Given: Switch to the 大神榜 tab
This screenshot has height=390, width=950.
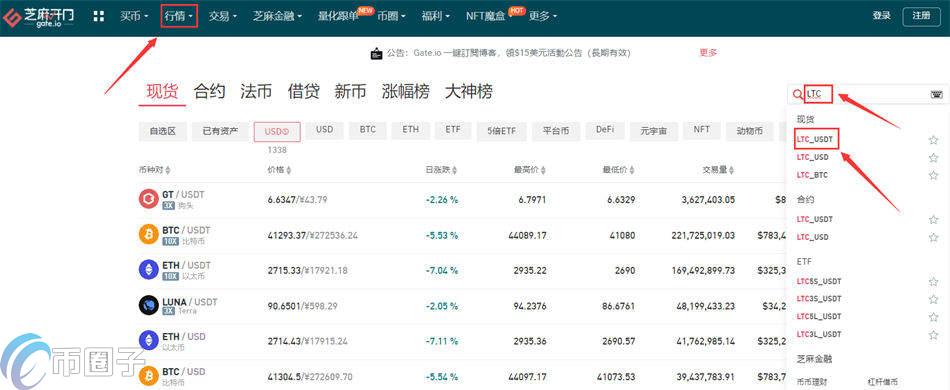Looking at the screenshot, I should tap(468, 92).
